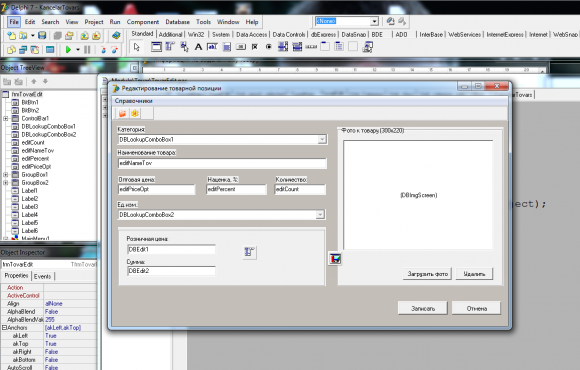Expand the ControlBar1 tree node
This screenshot has height=370, width=580.
pos(6,118)
